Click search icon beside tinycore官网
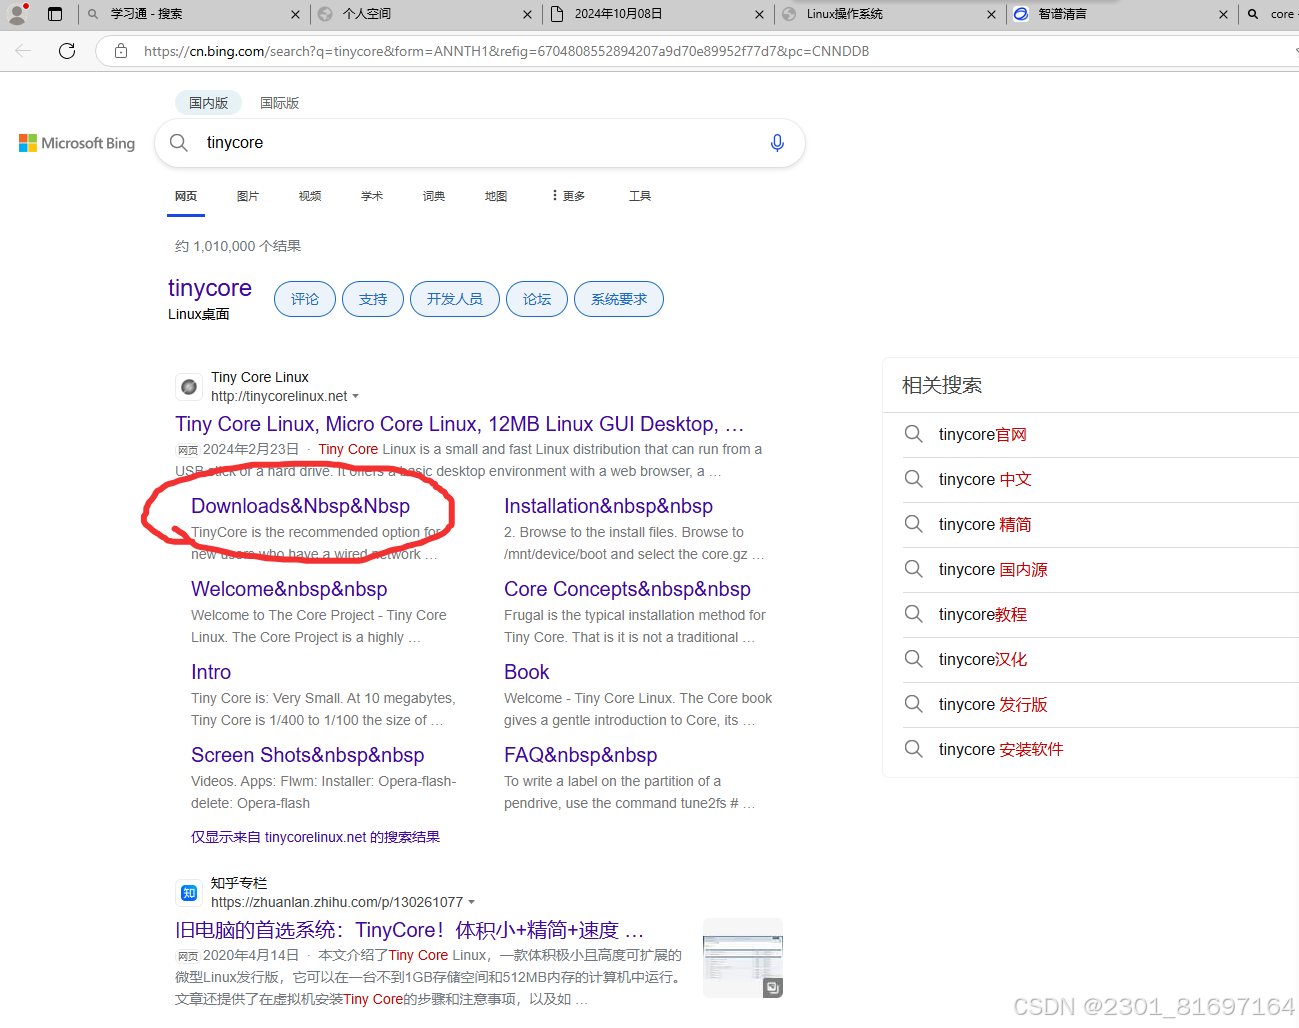Image resolution: width=1299 pixels, height=1028 pixels. click(x=913, y=434)
